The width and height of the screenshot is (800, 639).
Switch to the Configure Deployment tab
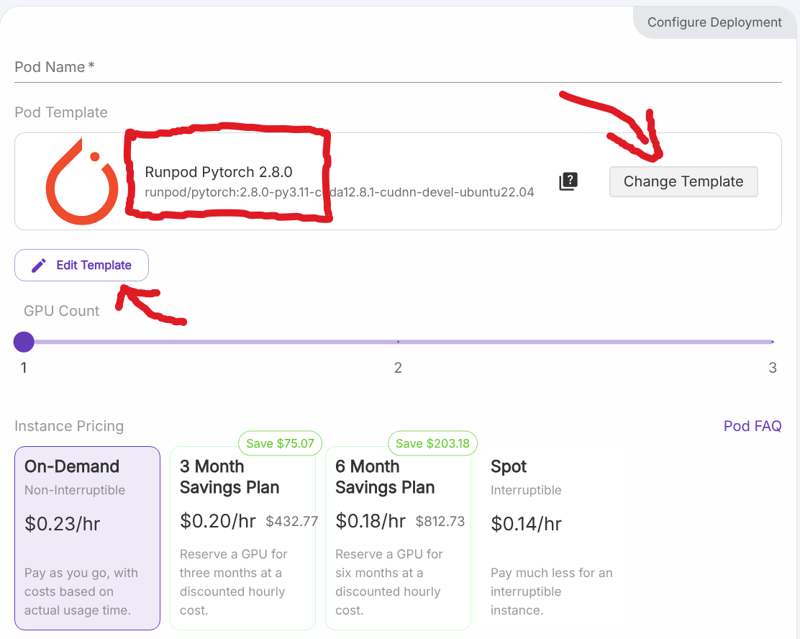click(x=714, y=22)
